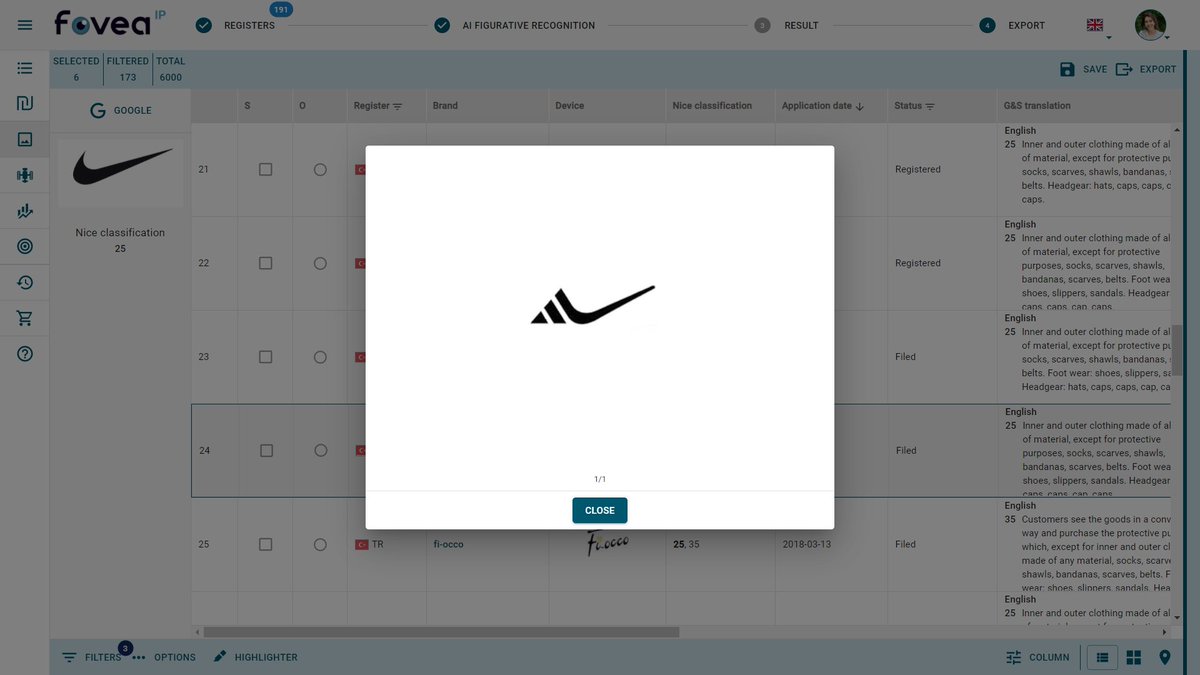Open the image search sidebar icon
Image resolution: width=1200 pixels, height=675 pixels.
[x=25, y=140]
